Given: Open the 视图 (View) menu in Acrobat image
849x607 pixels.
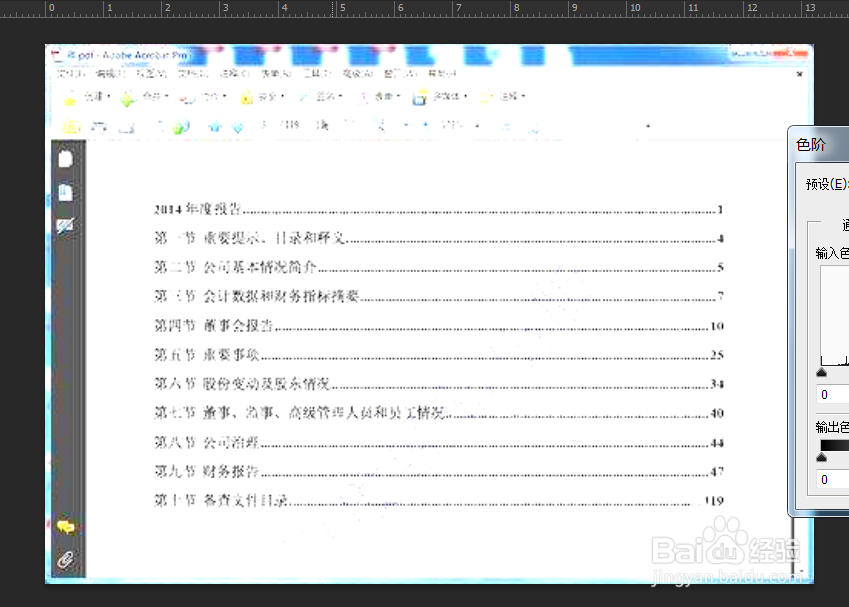Looking at the screenshot, I should pyautogui.click(x=152, y=73).
